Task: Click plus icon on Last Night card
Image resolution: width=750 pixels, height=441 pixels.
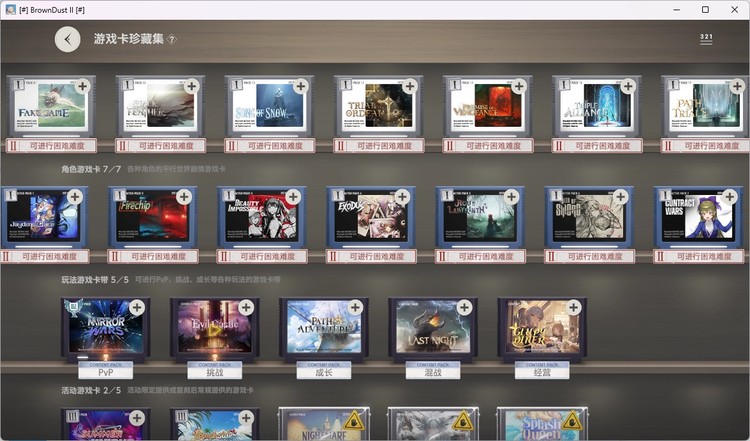Action: (464, 308)
